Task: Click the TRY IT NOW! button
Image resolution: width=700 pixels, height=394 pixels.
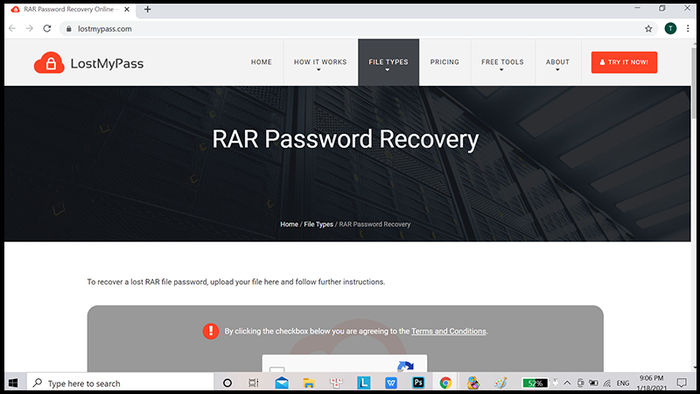Action: tap(624, 62)
